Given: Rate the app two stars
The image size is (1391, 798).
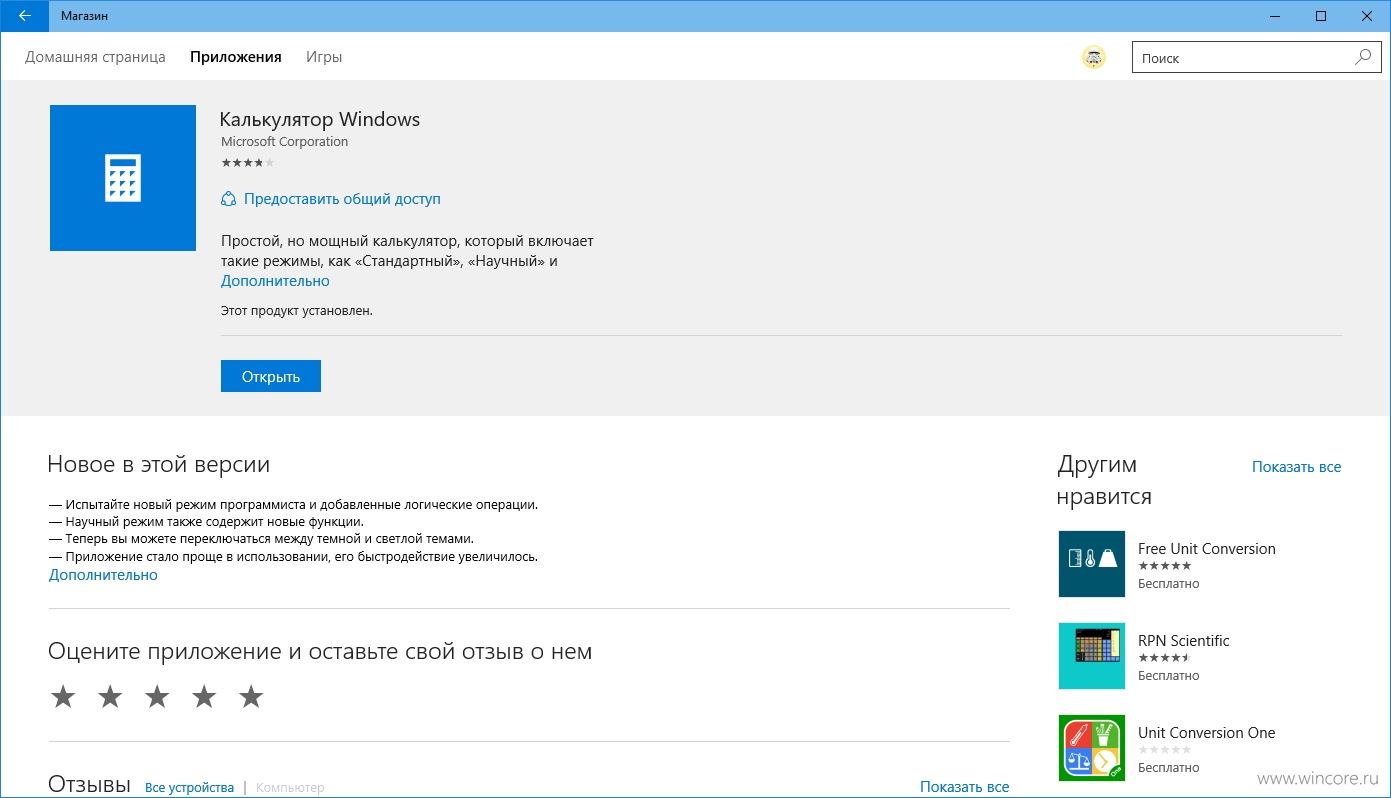Looking at the screenshot, I should 110,697.
